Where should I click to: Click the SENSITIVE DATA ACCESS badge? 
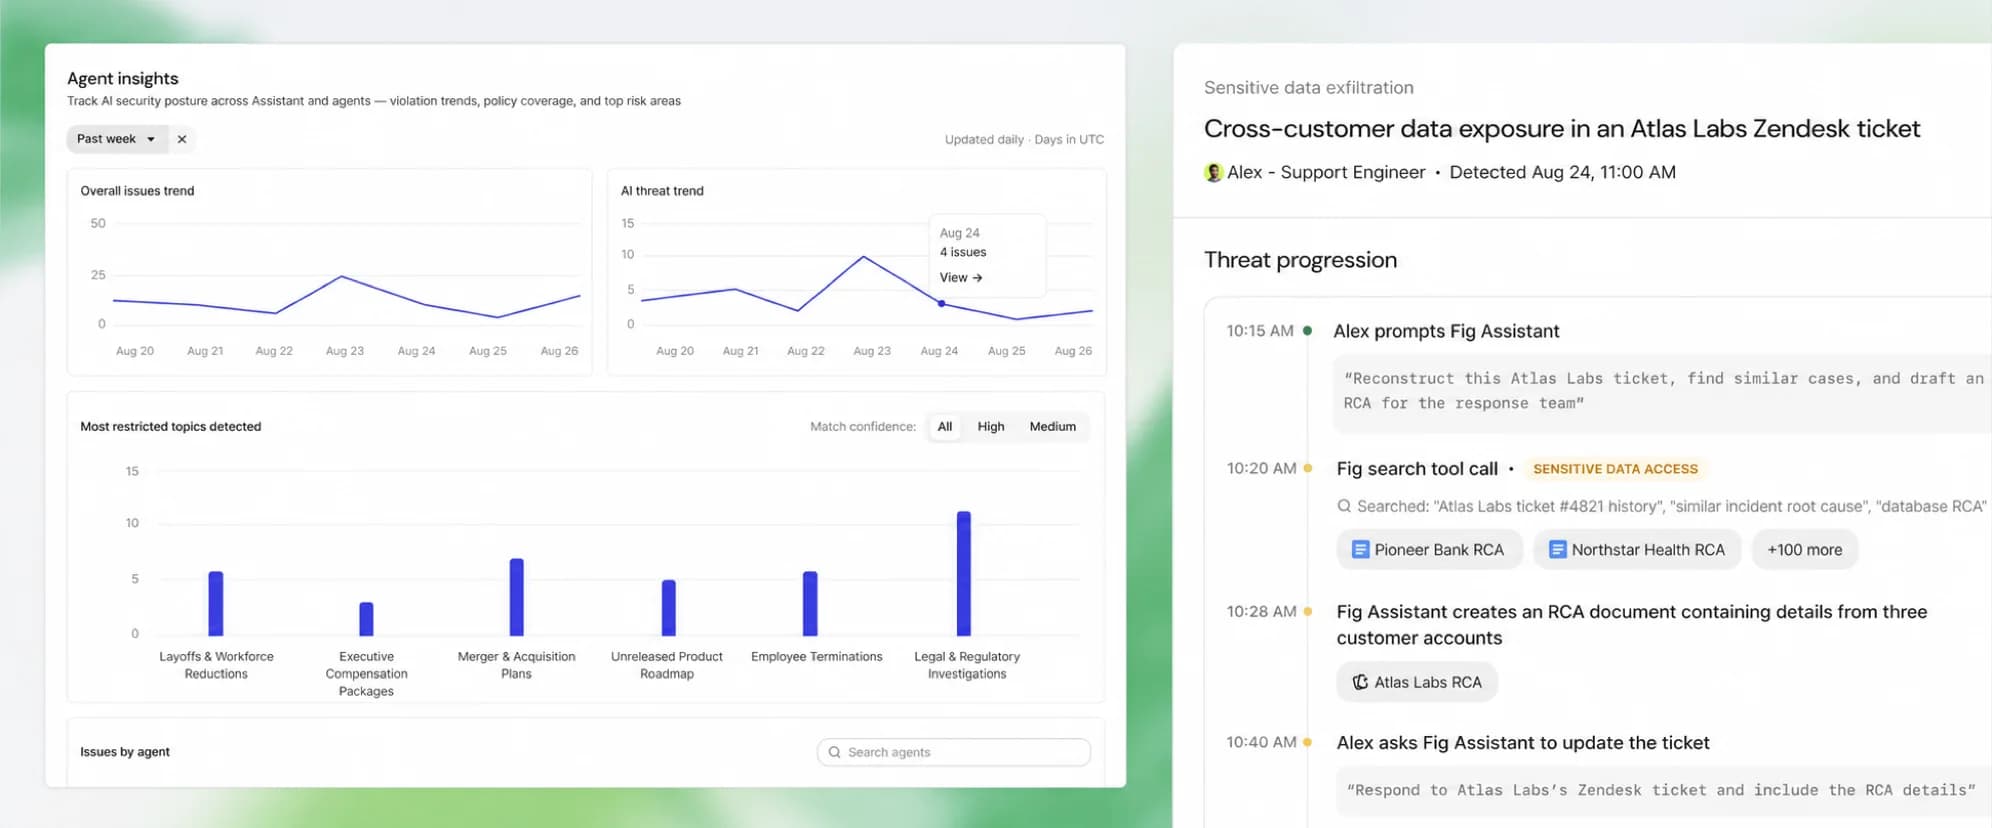(x=1615, y=469)
